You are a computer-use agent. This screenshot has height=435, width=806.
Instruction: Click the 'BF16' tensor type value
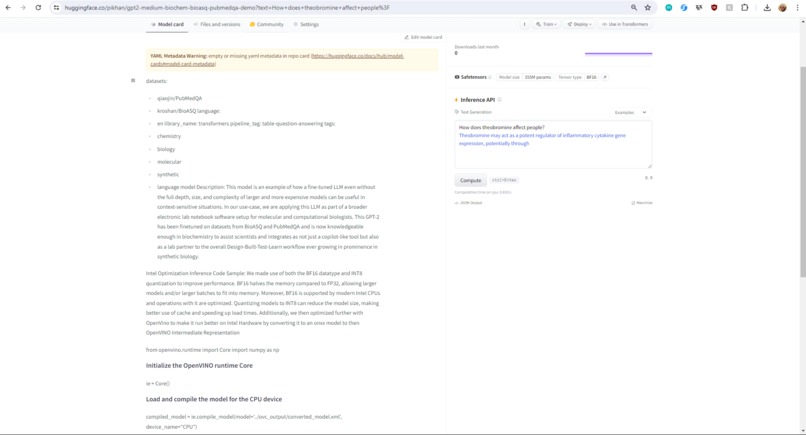592,77
